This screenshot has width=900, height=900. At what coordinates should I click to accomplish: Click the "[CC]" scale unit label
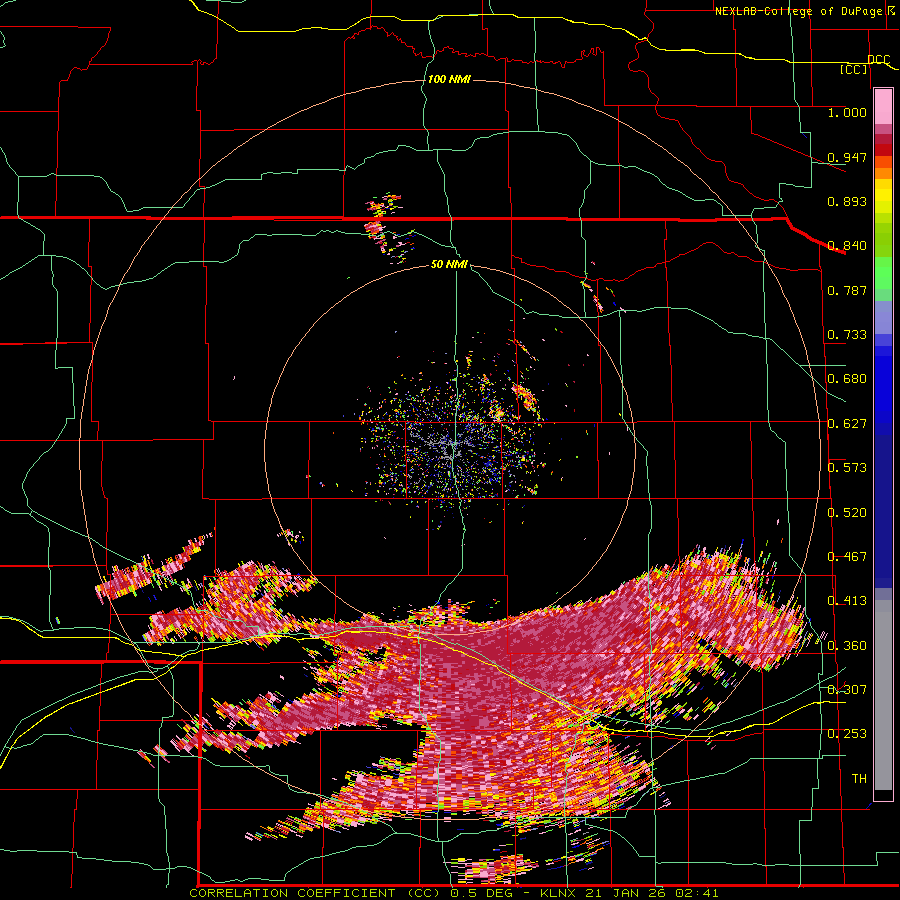click(854, 70)
